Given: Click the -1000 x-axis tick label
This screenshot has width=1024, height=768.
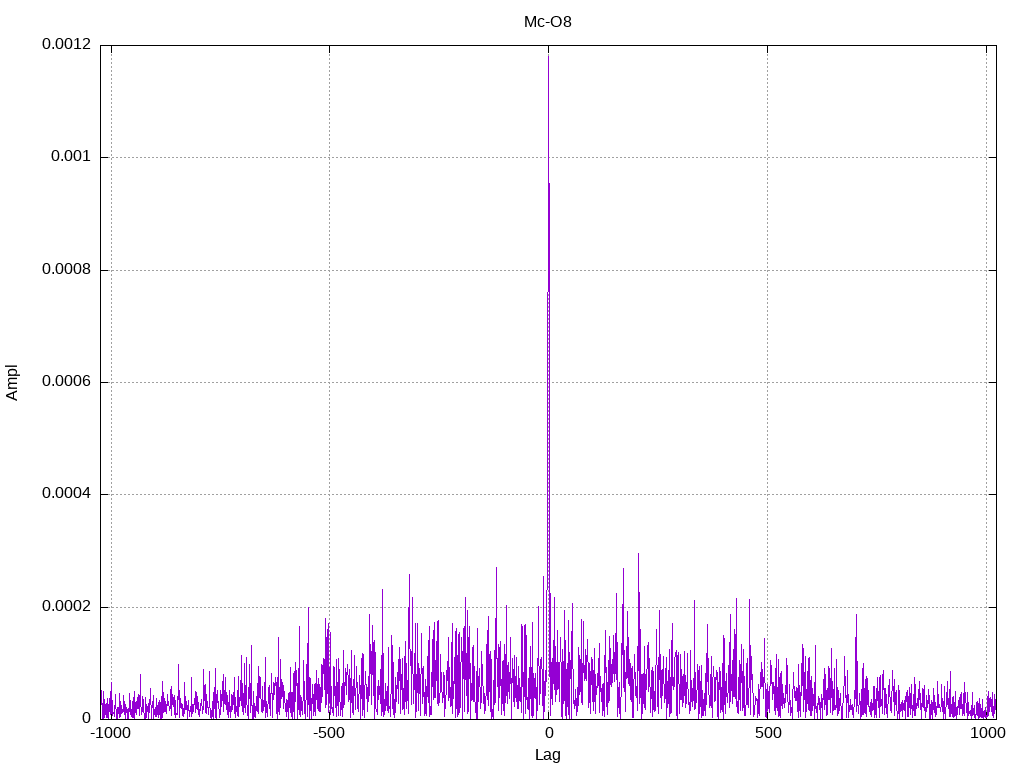Looking at the screenshot, I should [110, 733].
